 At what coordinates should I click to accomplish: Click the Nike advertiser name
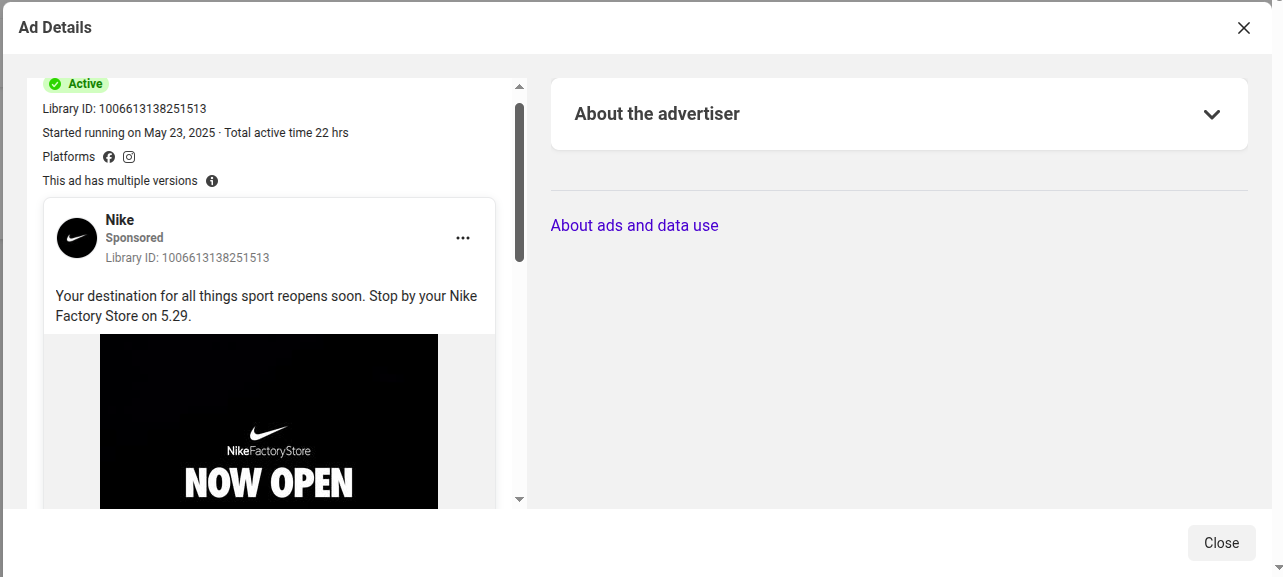coord(120,220)
